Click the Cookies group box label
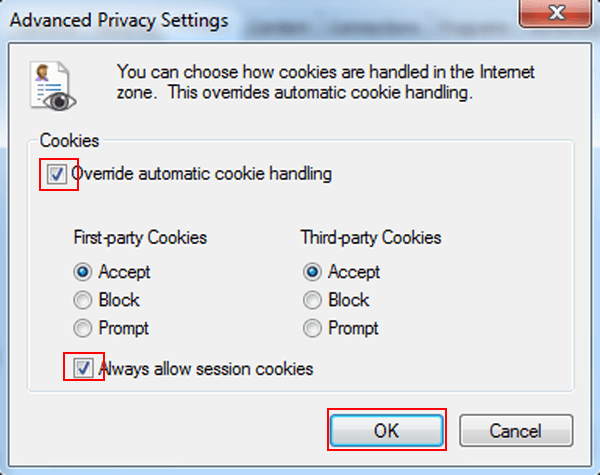600x475 pixels. point(70,141)
